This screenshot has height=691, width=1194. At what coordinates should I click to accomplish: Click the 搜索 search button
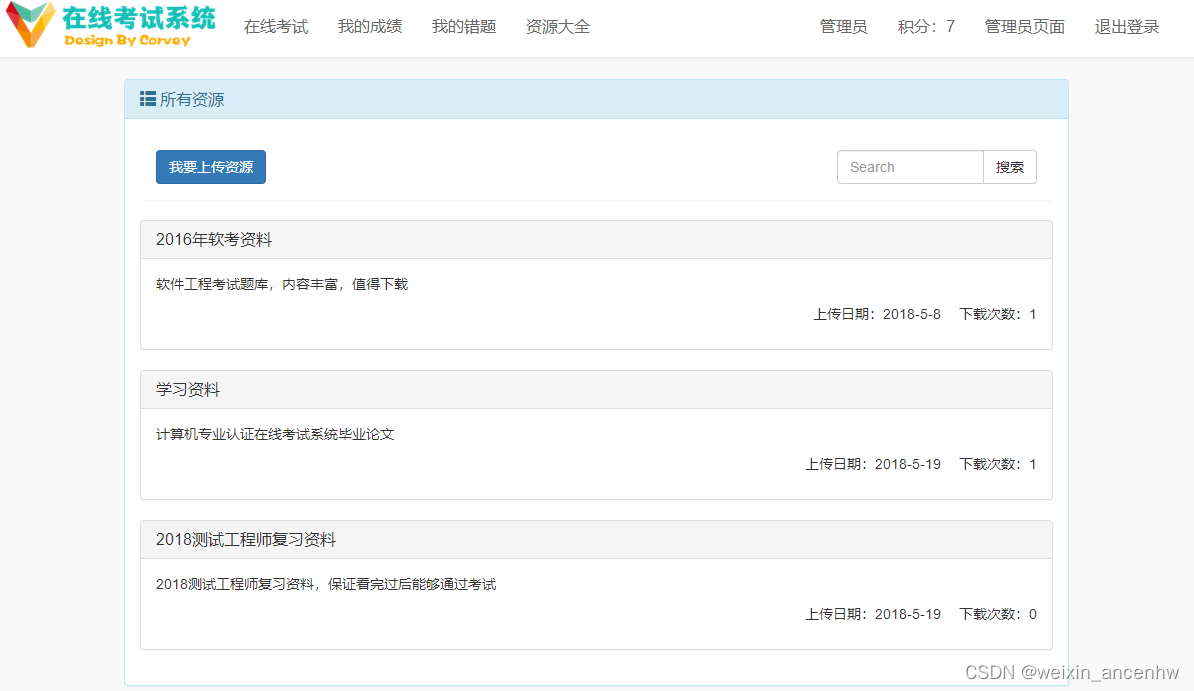click(x=1009, y=166)
